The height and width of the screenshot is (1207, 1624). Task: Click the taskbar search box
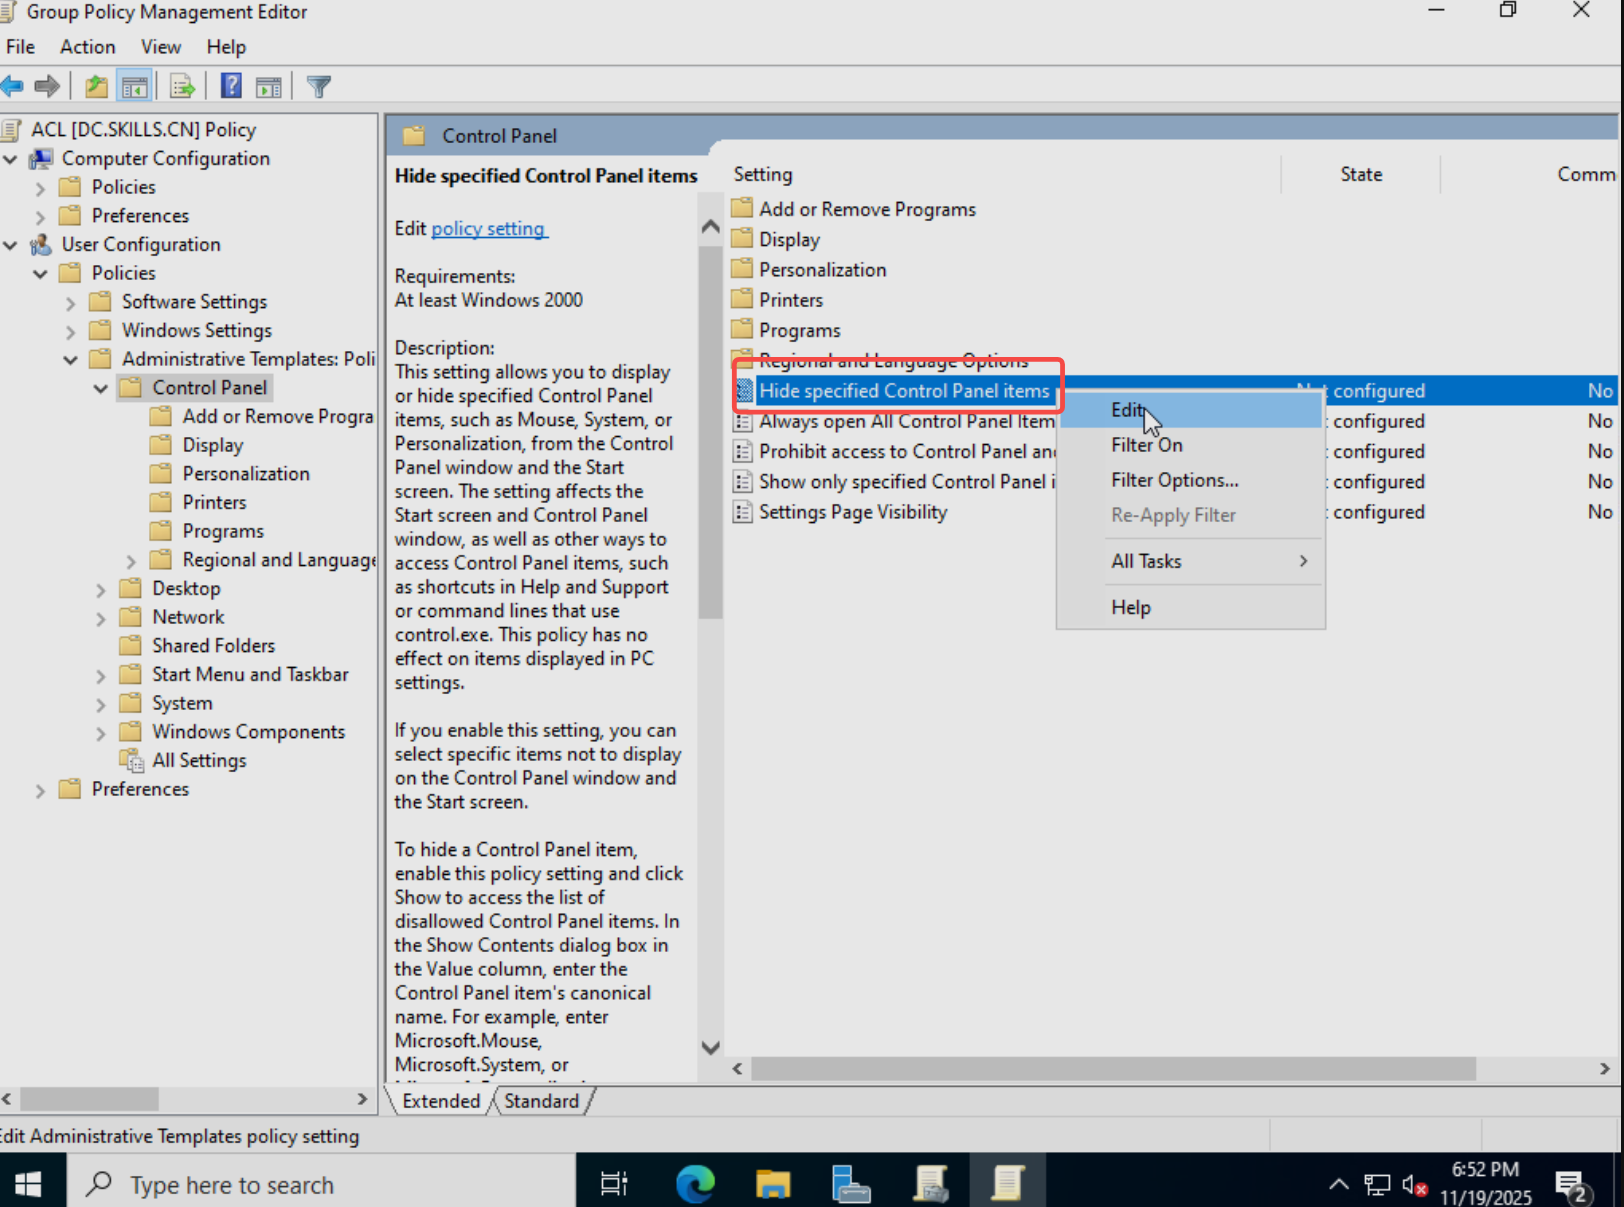(321, 1184)
